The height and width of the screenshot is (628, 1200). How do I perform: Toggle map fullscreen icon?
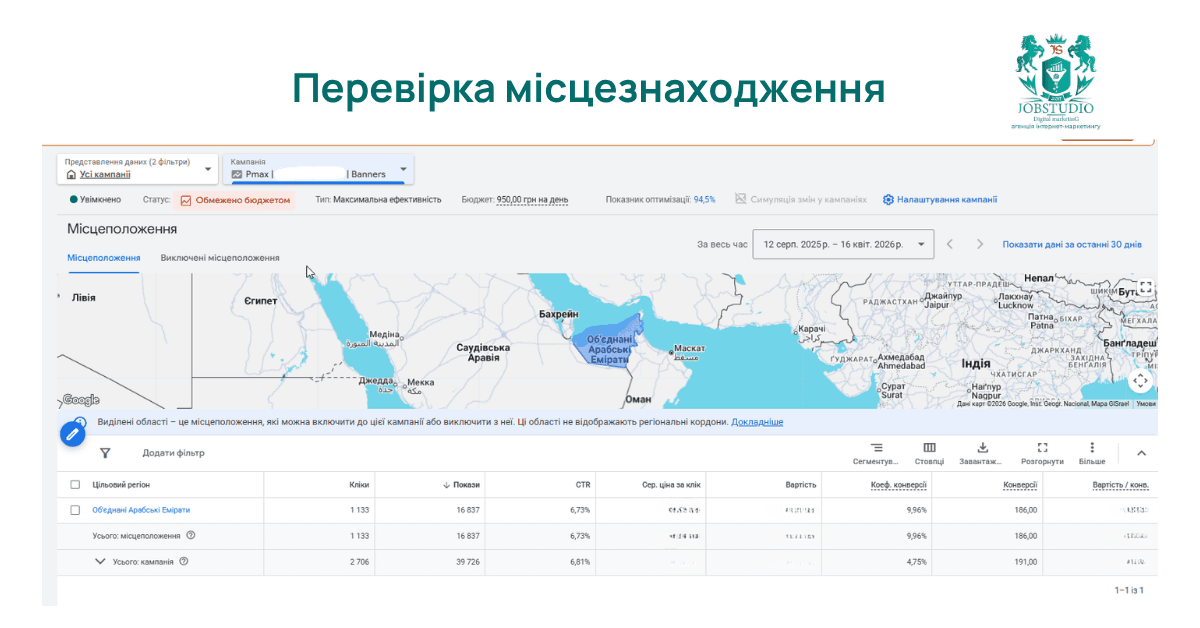1146,287
